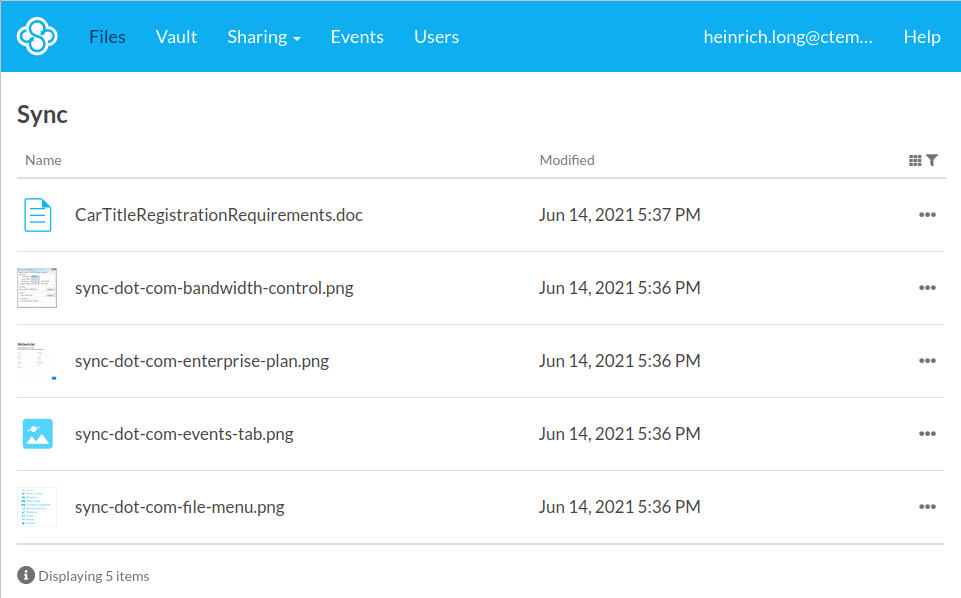Open sync-dot-com-file-menu.png
961x598 pixels.
pyautogui.click(x=180, y=507)
